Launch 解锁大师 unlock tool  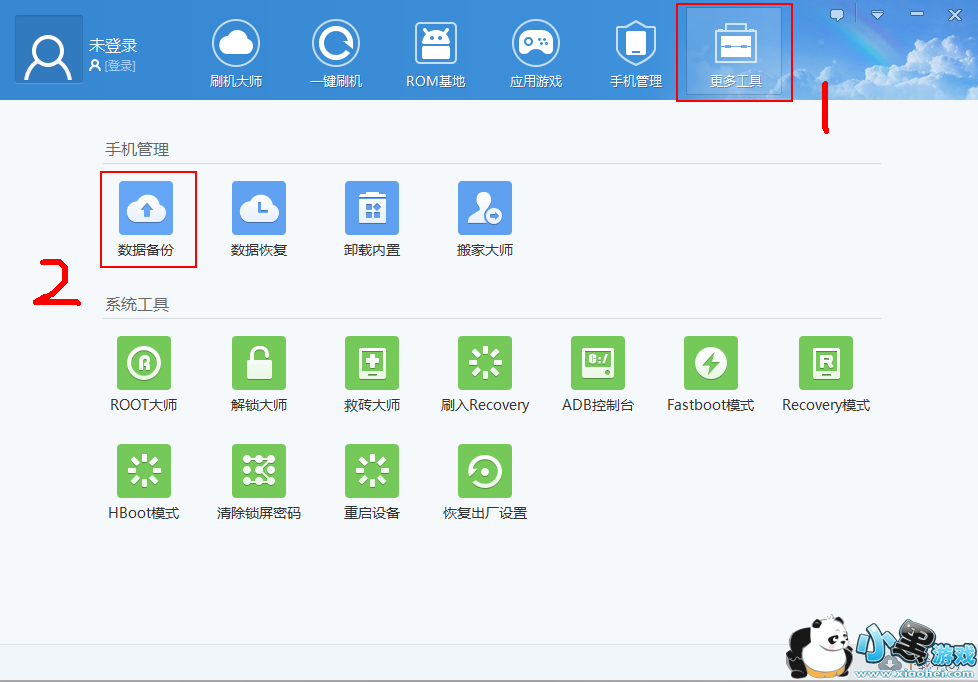tap(259, 374)
